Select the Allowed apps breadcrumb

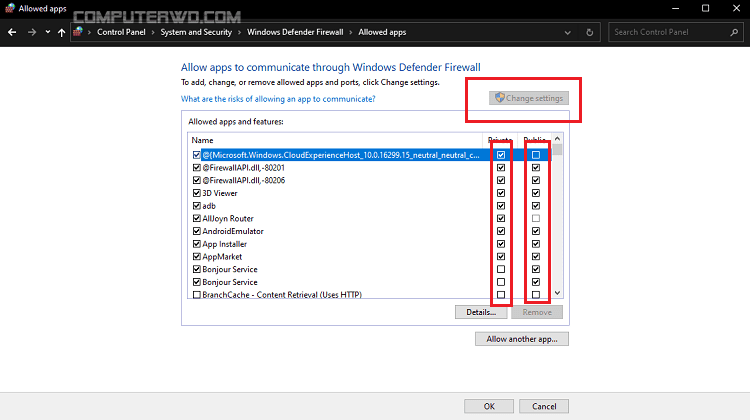pos(382,32)
